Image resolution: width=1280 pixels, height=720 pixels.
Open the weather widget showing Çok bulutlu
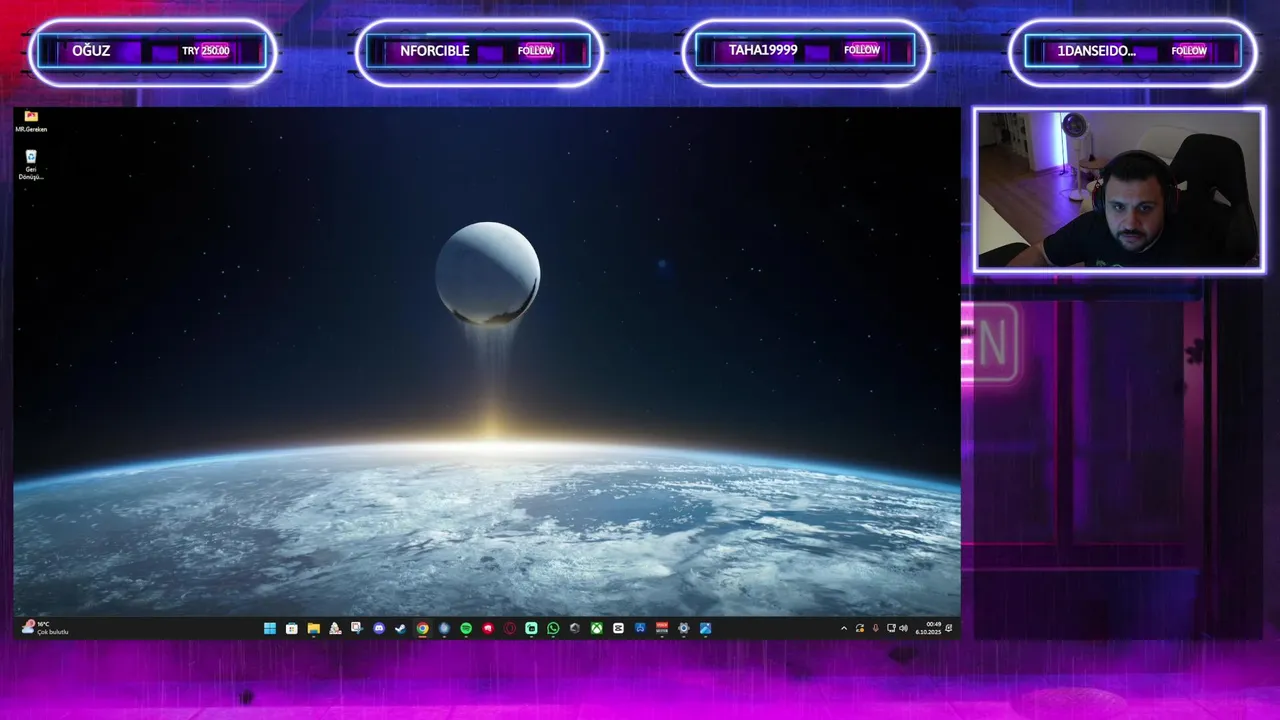45,628
